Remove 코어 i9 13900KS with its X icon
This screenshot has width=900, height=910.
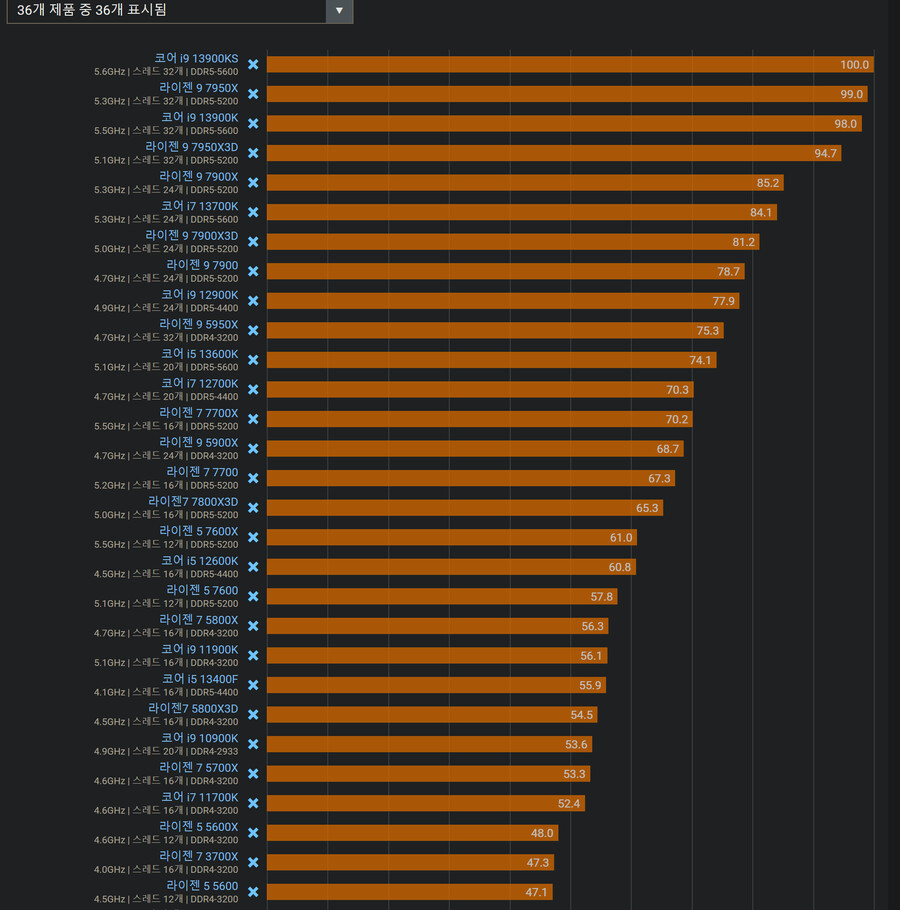(253, 65)
